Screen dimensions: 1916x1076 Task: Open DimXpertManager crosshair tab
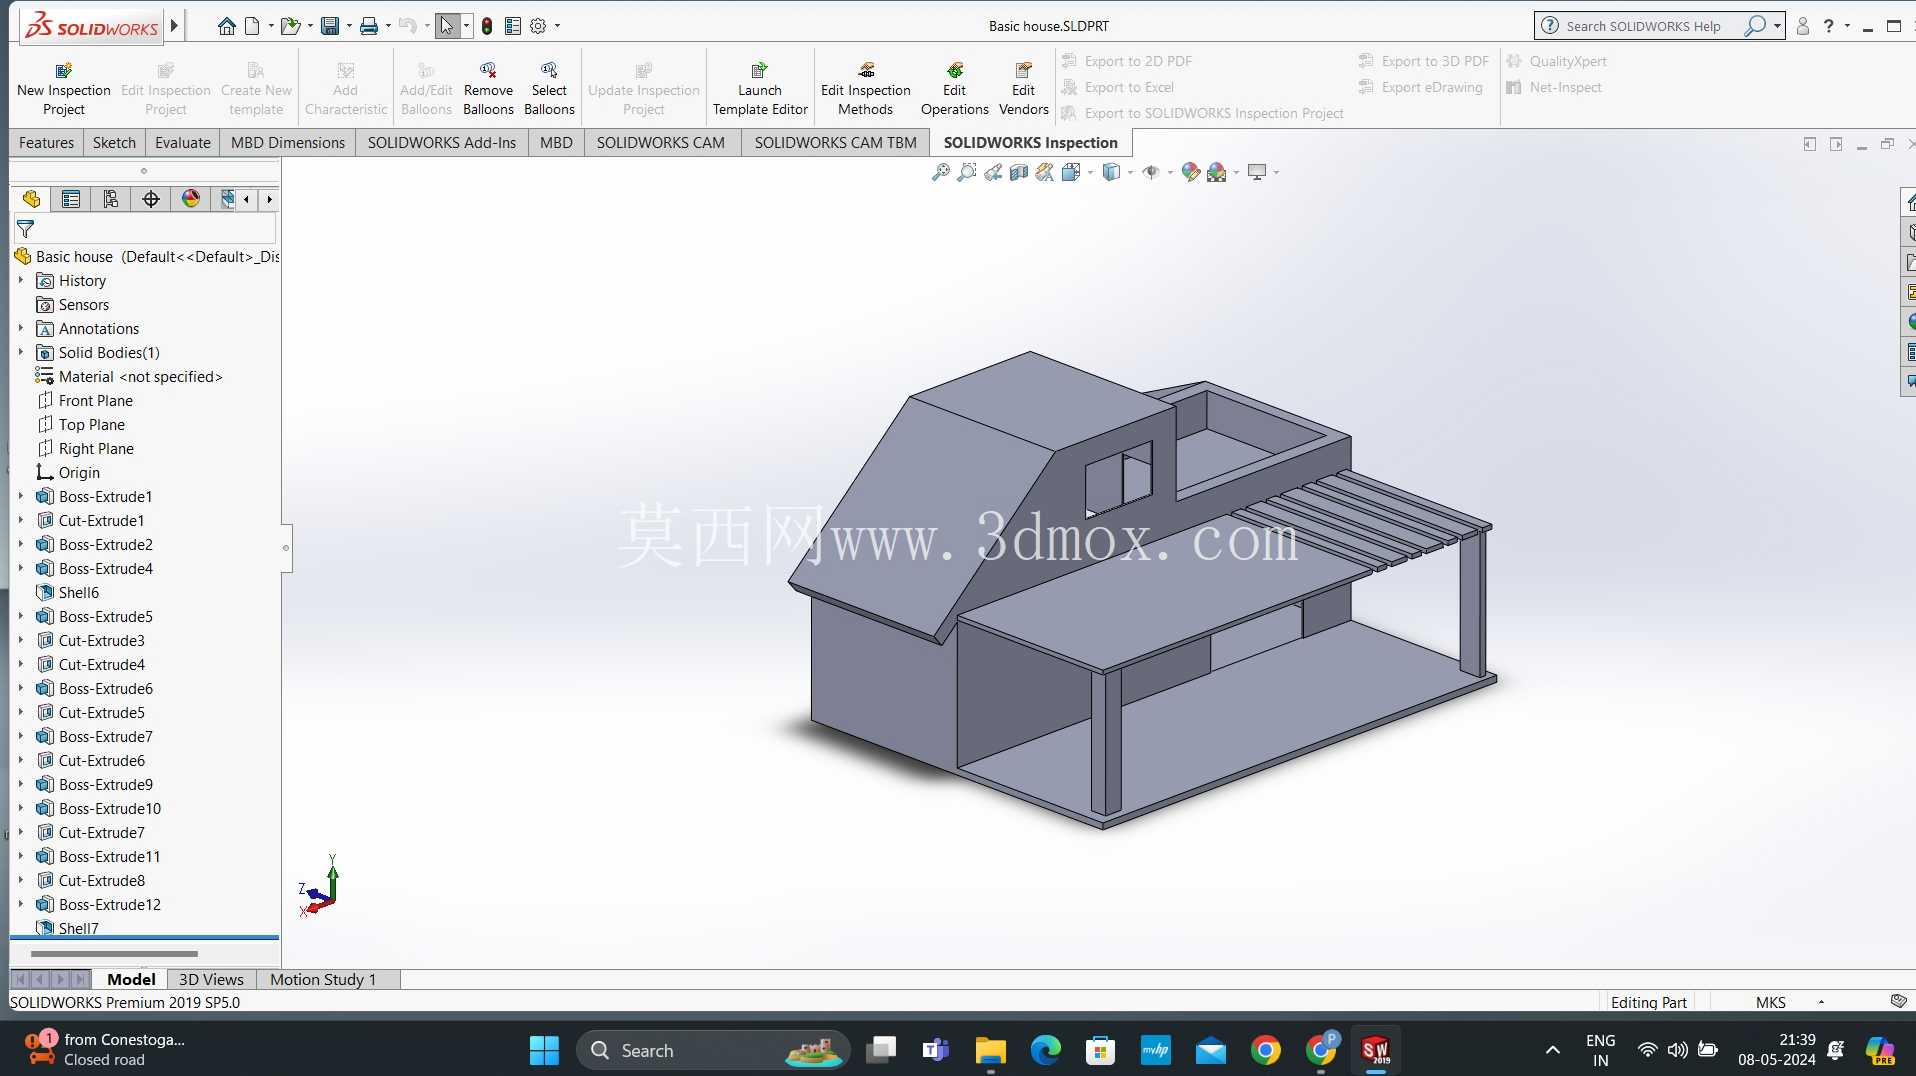(x=151, y=199)
